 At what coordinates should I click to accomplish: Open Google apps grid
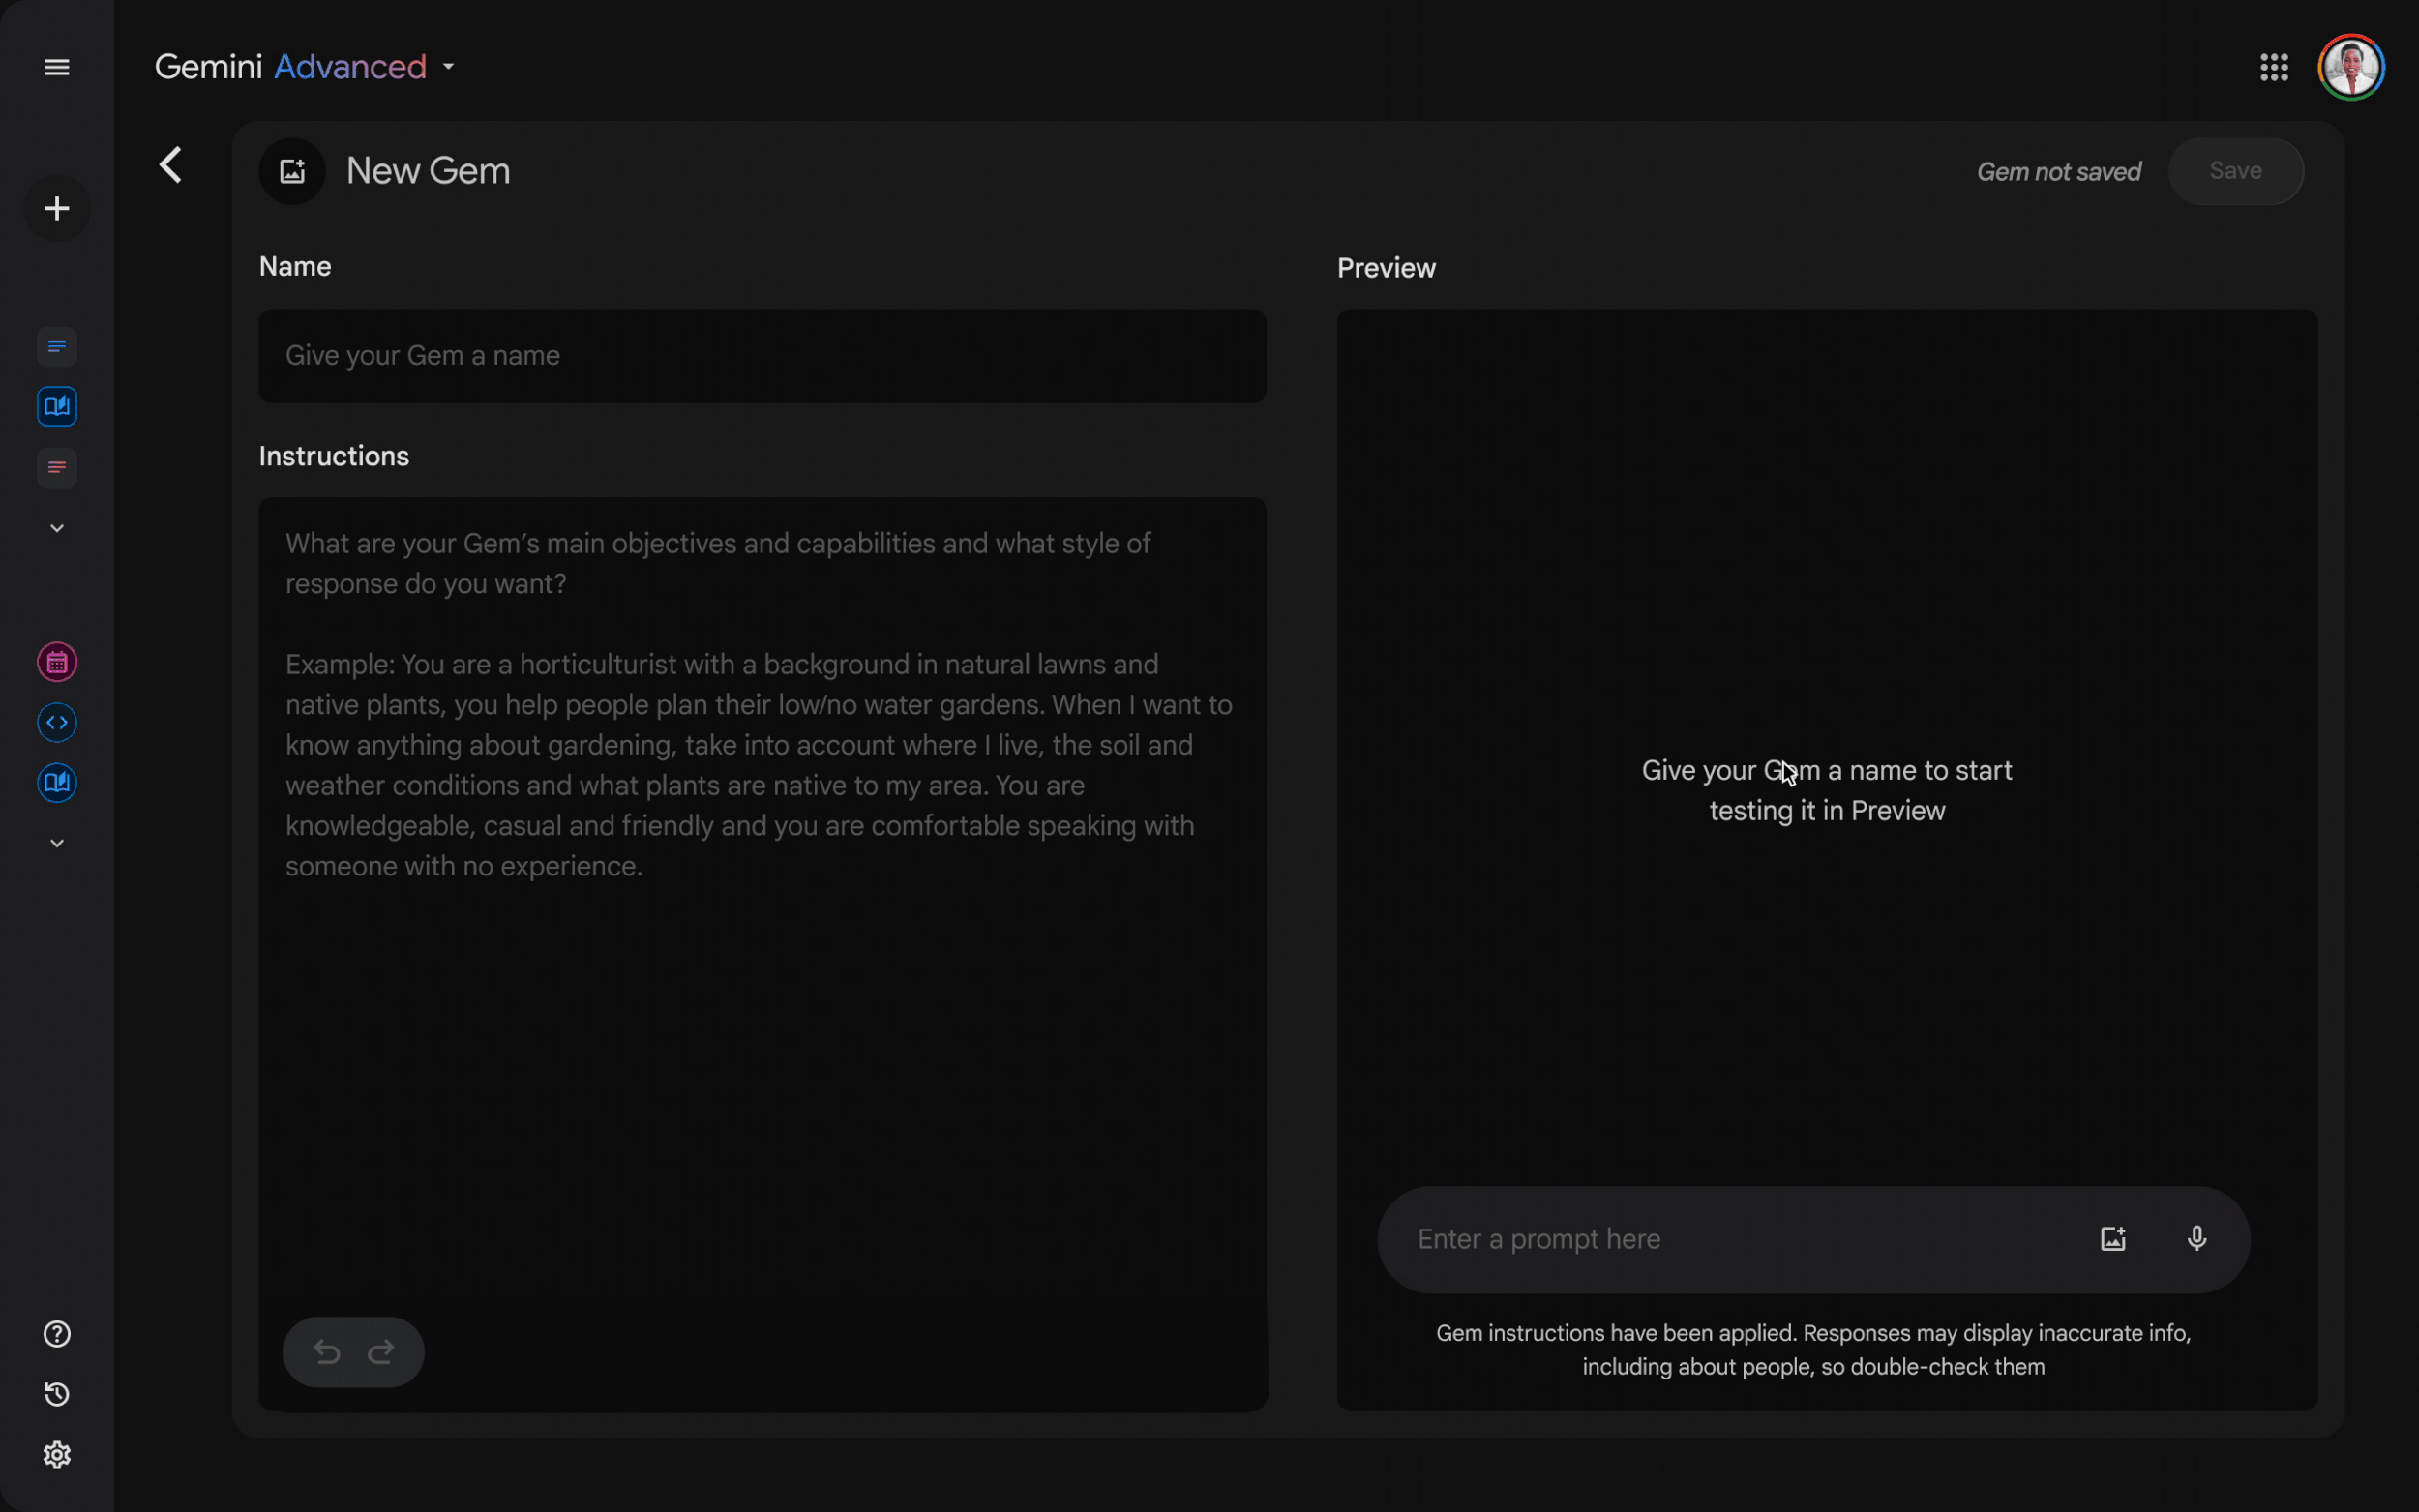2274,67
